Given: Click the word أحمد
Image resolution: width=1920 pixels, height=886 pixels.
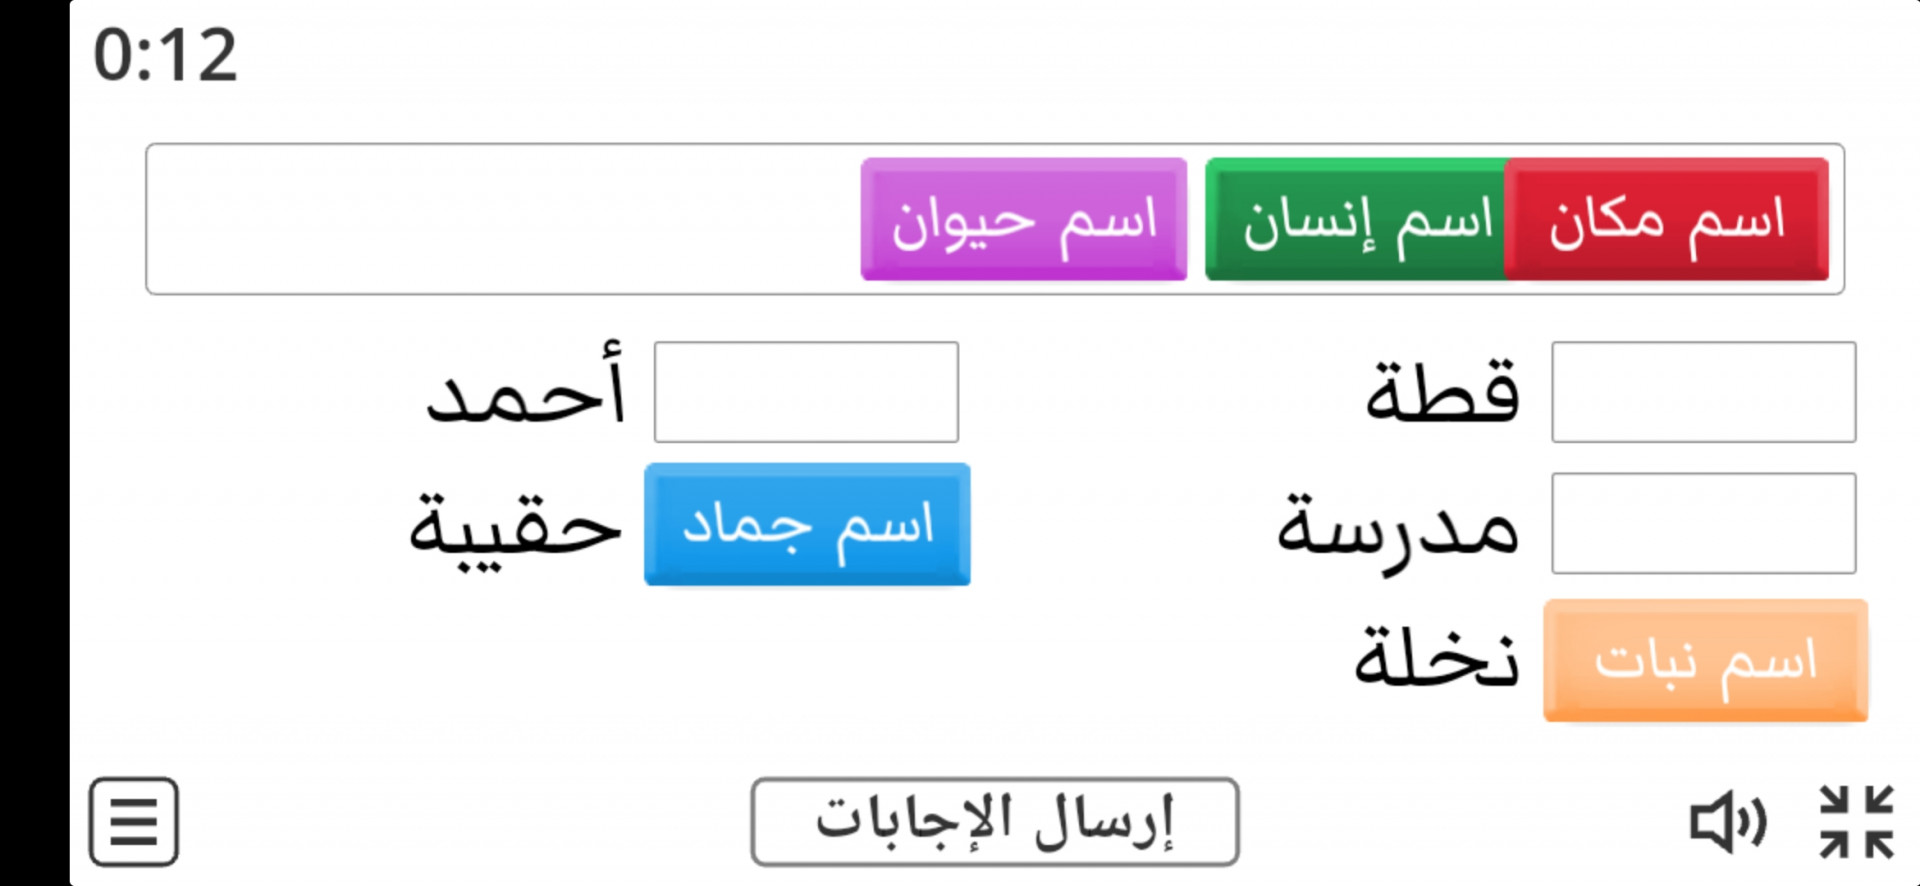Looking at the screenshot, I should pyautogui.click(x=526, y=385).
